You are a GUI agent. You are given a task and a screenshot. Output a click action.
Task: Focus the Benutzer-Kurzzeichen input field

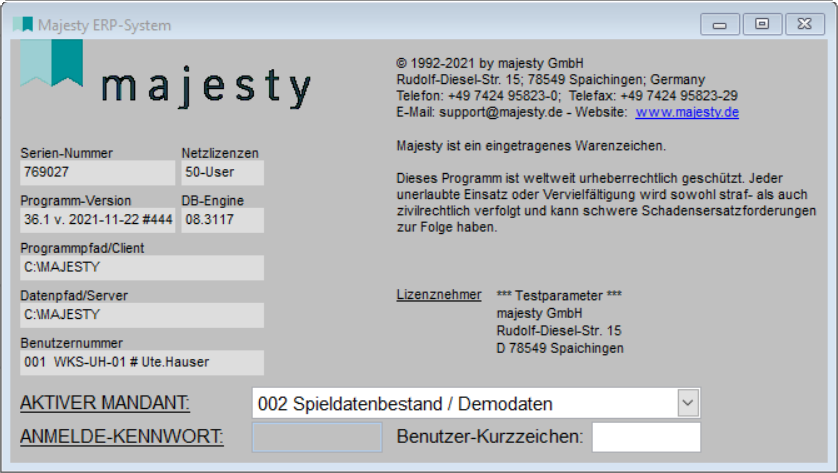646,437
